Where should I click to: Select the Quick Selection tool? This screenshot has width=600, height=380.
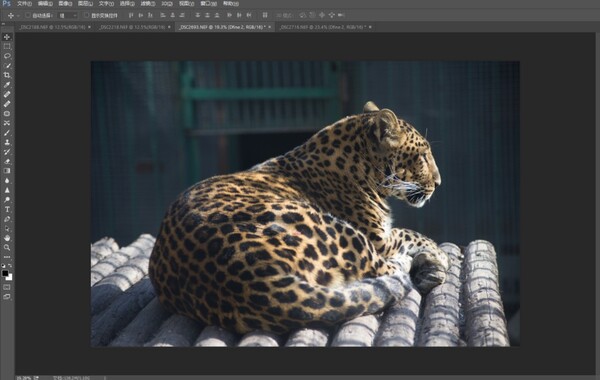pyautogui.click(x=7, y=66)
